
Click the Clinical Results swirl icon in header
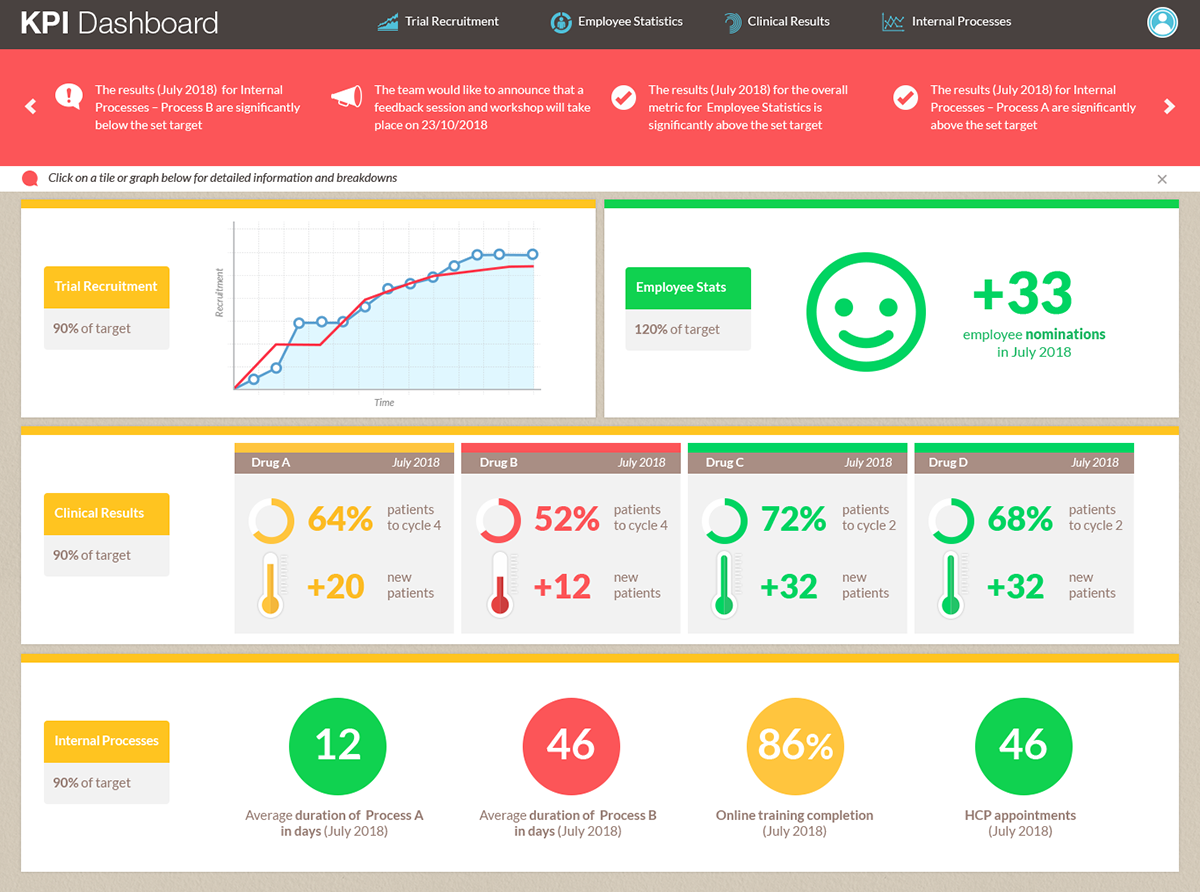pyautogui.click(x=732, y=22)
